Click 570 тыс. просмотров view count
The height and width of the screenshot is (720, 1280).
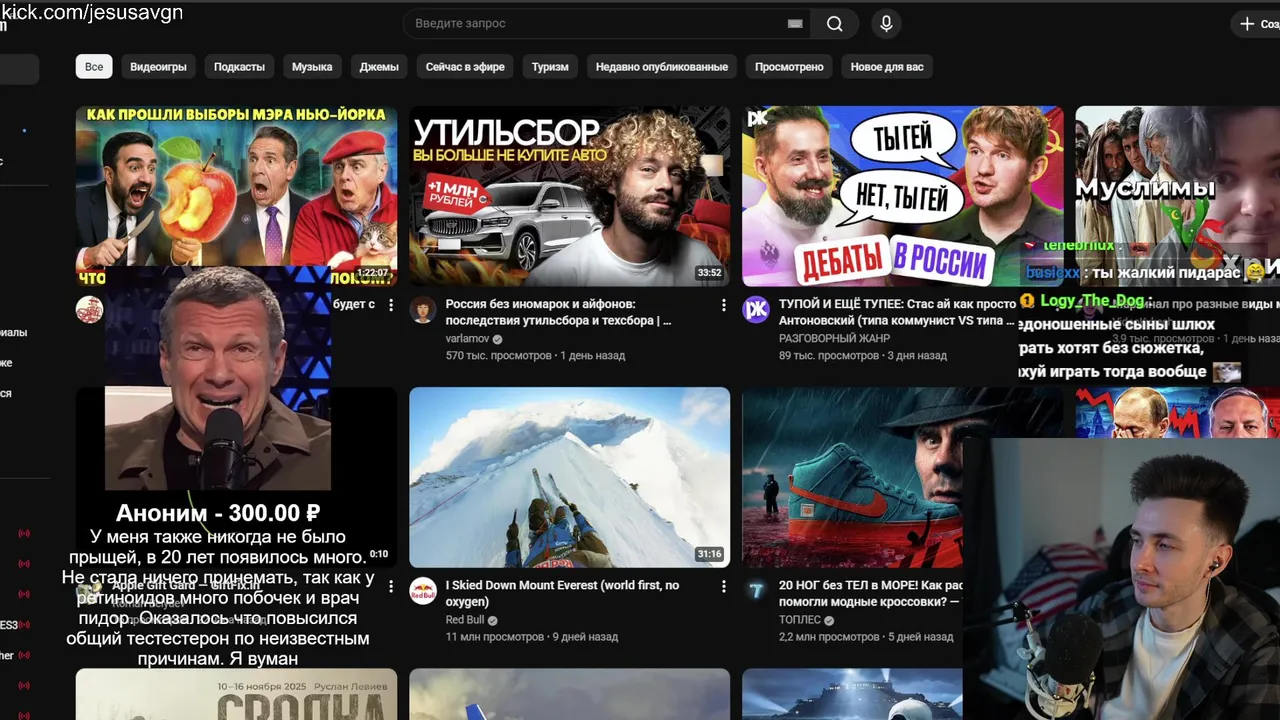[x=498, y=355]
